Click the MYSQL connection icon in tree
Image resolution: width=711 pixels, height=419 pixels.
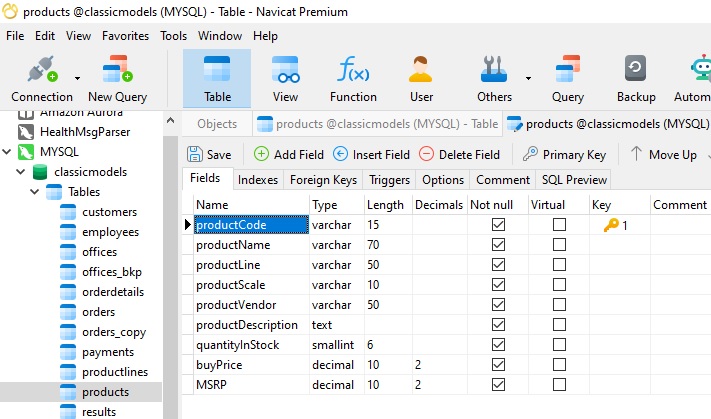point(26,152)
